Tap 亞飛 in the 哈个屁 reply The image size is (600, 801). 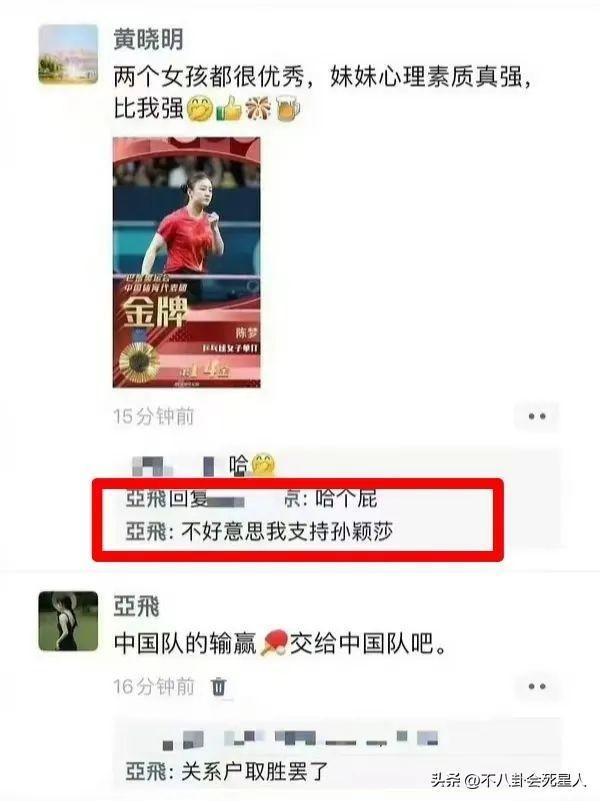pos(146,499)
